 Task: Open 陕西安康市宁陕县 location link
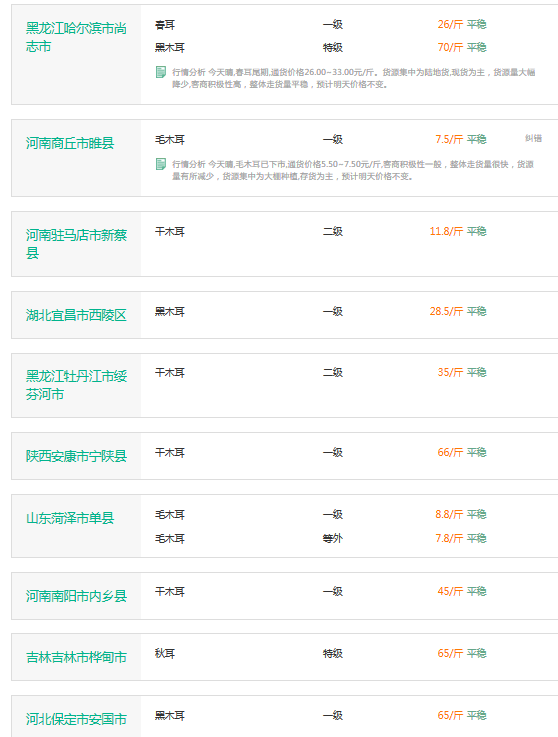click(76, 456)
